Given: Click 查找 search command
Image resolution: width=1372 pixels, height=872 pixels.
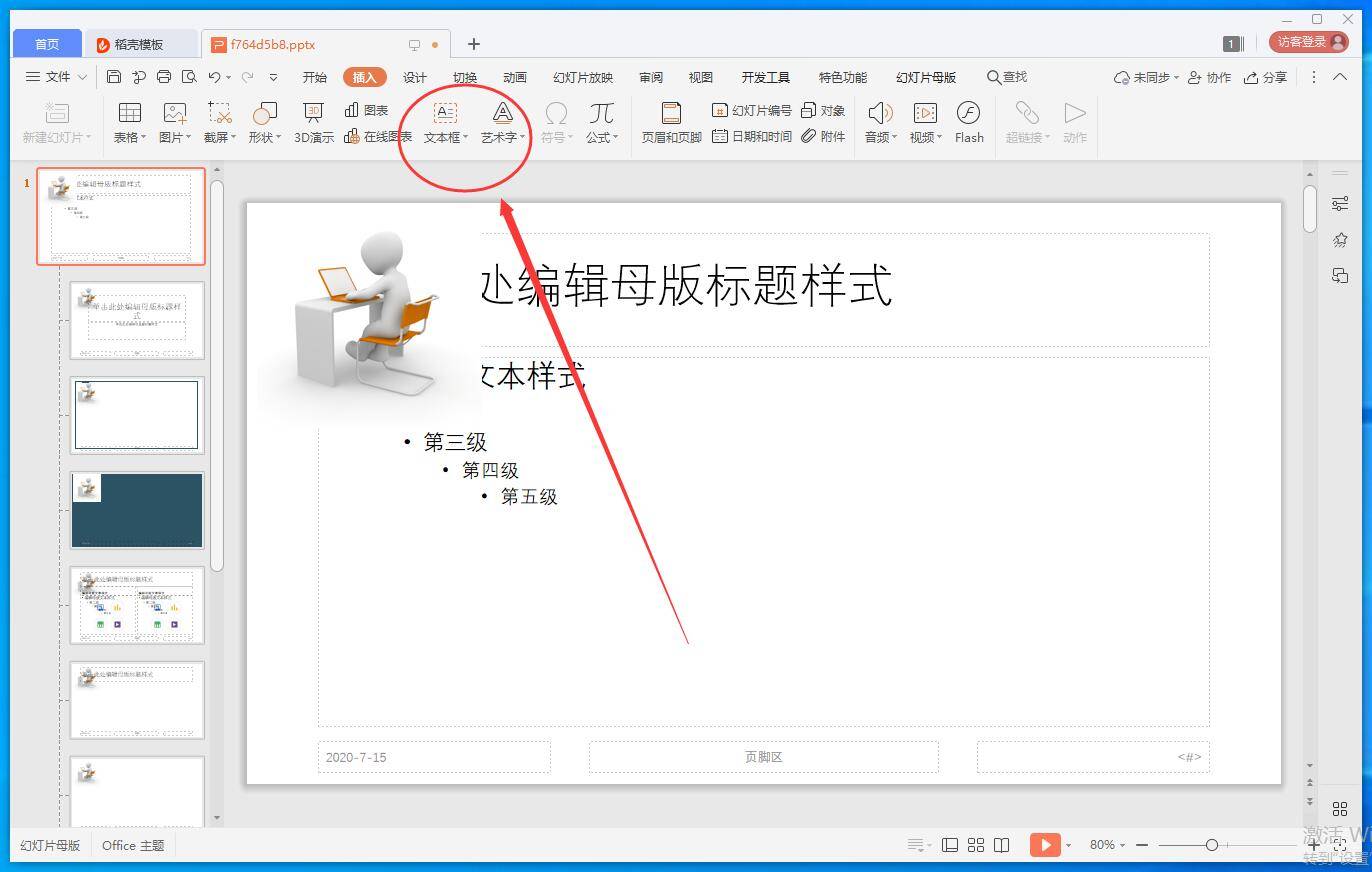Looking at the screenshot, I should click(1007, 77).
